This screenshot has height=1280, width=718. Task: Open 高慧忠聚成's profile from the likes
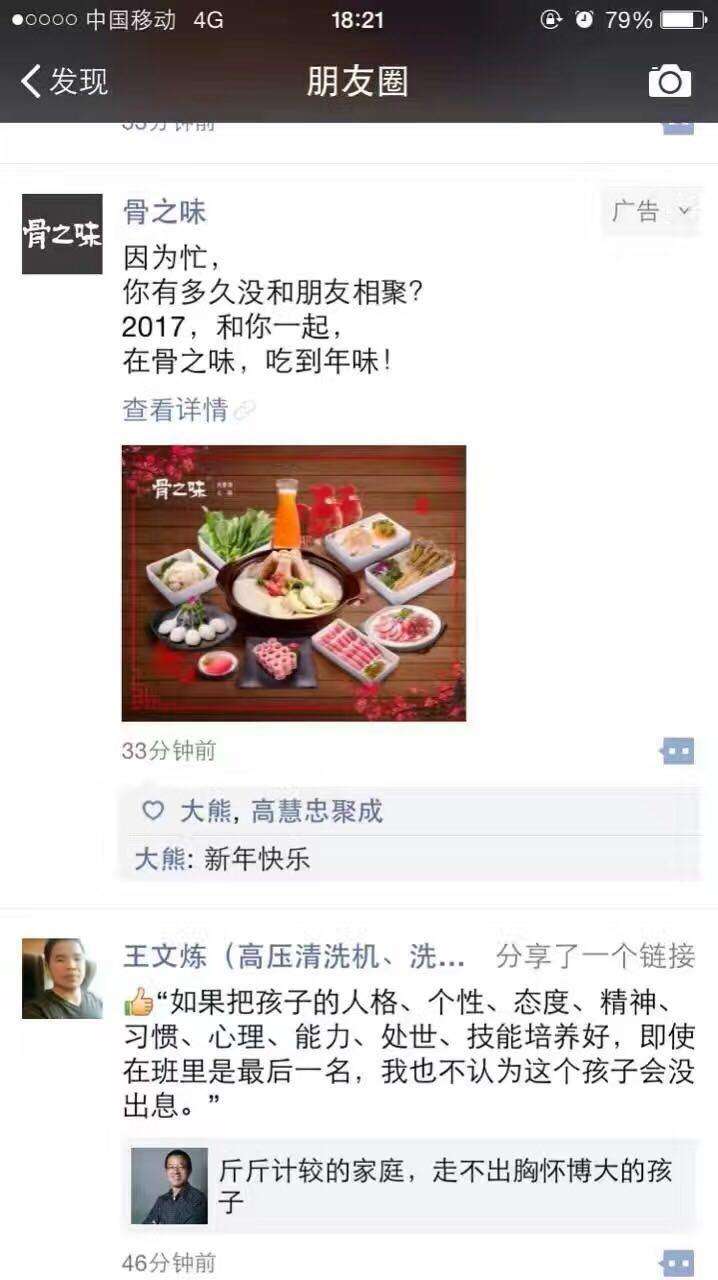[317, 811]
